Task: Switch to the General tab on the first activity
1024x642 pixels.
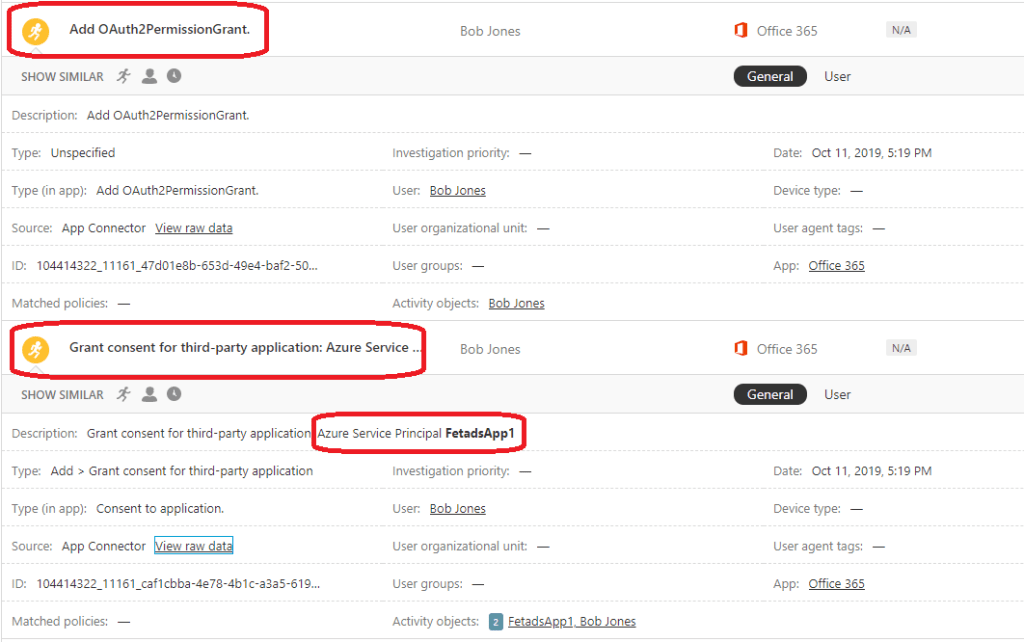Action: click(x=770, y=76)
